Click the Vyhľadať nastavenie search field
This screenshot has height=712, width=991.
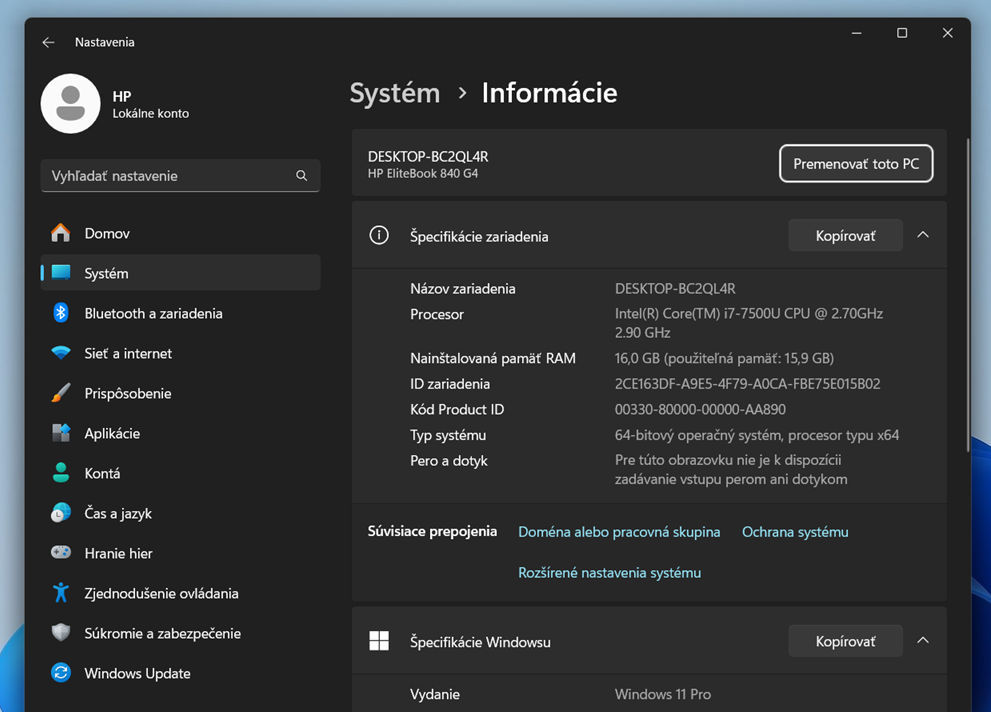[x=170, y=176]
